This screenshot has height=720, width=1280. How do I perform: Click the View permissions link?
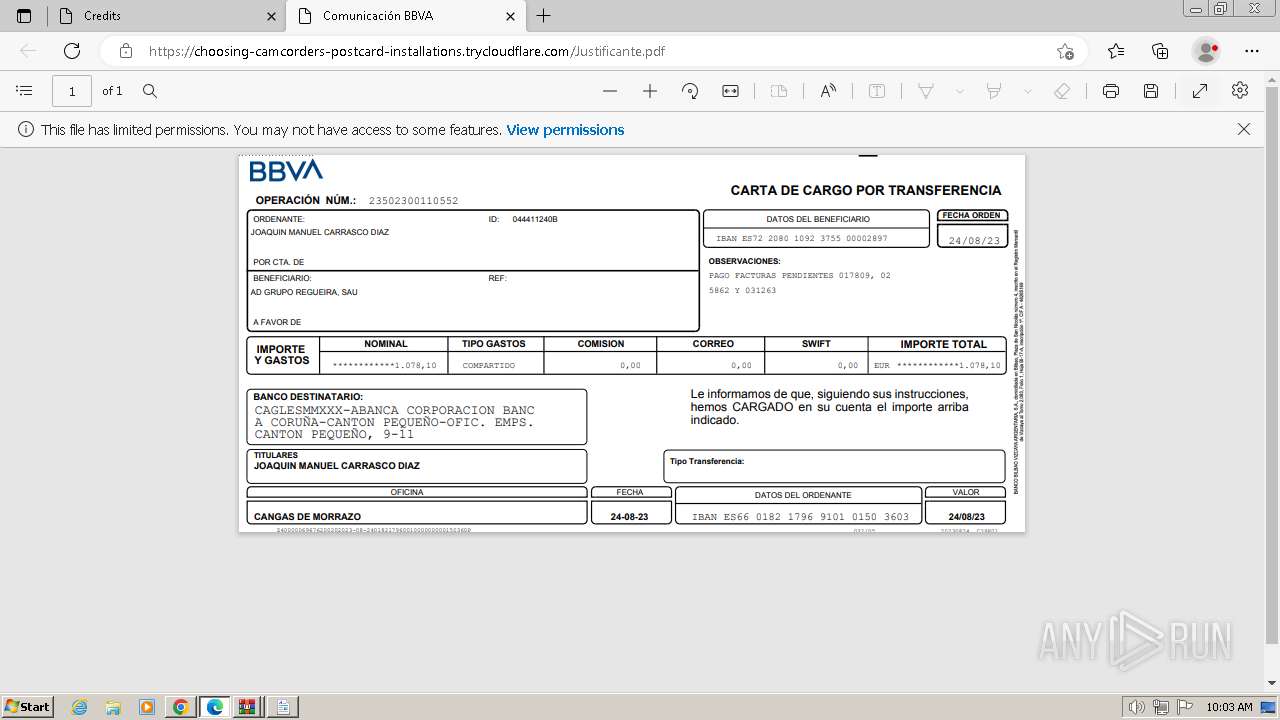[565, 130]
